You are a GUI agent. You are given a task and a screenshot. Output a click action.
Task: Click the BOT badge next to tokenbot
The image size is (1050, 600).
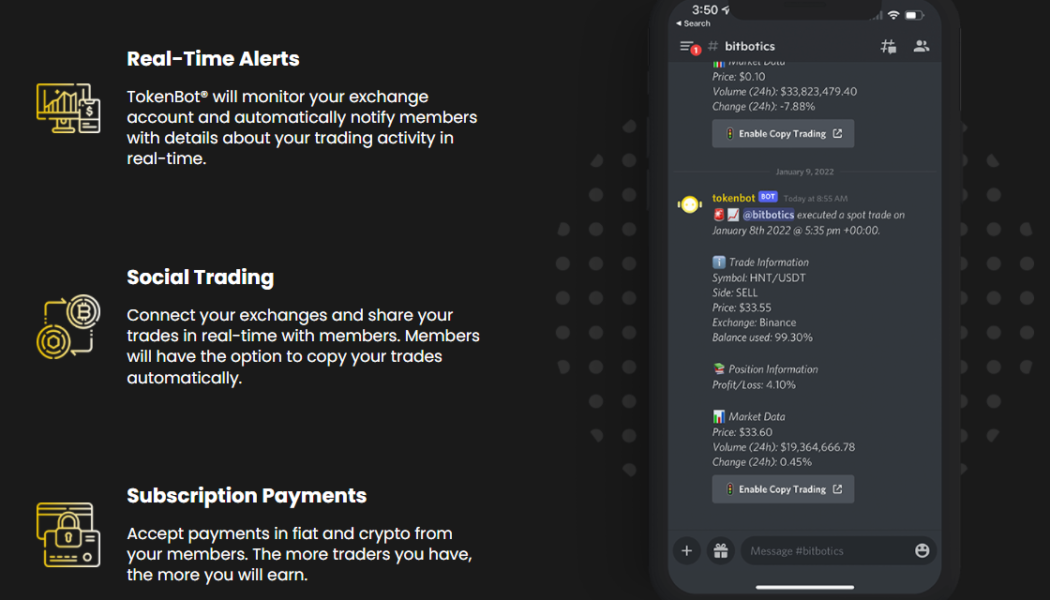(768, 197)
